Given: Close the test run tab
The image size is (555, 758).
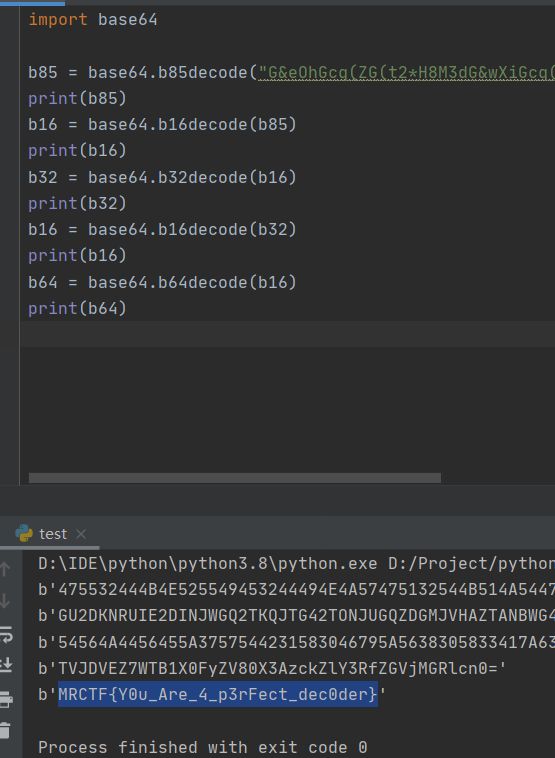Looking at the screenshot, I should (x=81, y=534).
